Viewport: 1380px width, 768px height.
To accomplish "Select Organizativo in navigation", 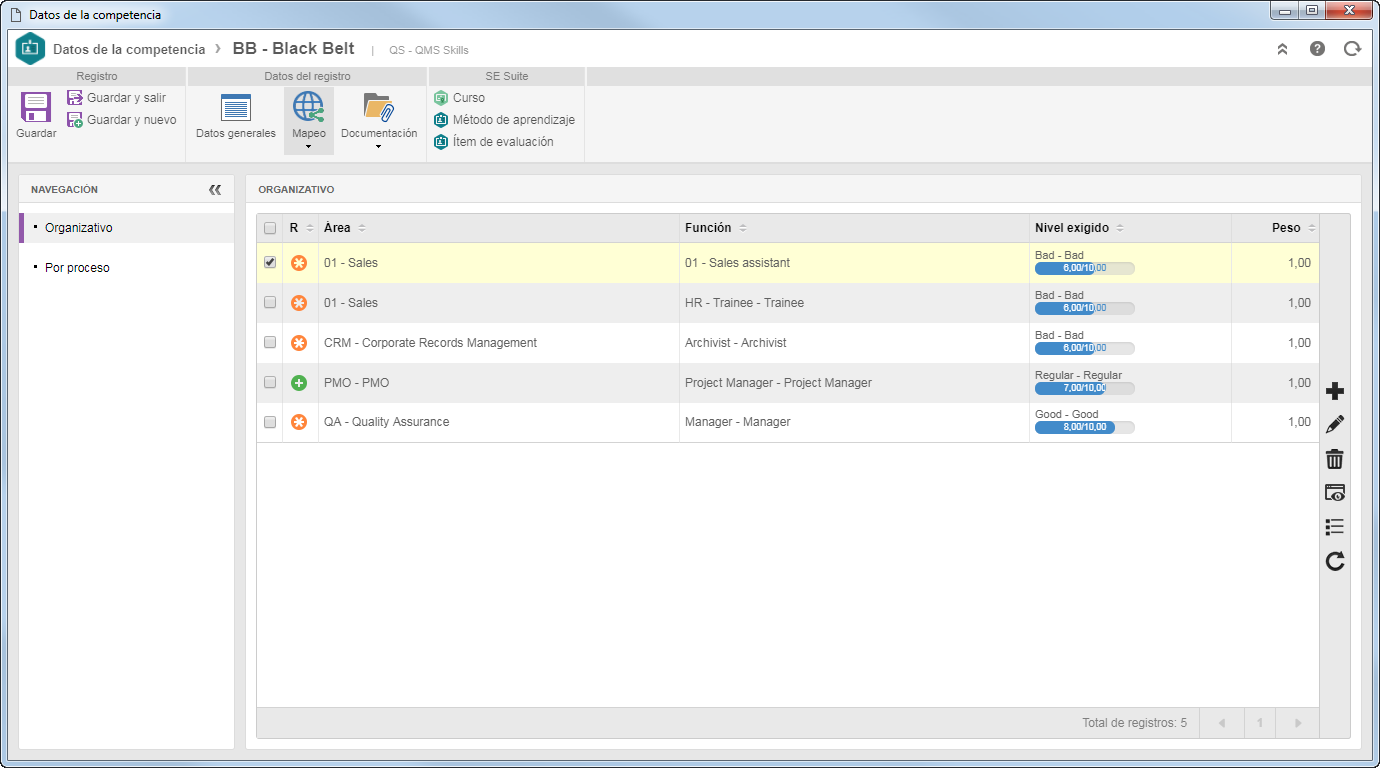I will click(126, 228).
